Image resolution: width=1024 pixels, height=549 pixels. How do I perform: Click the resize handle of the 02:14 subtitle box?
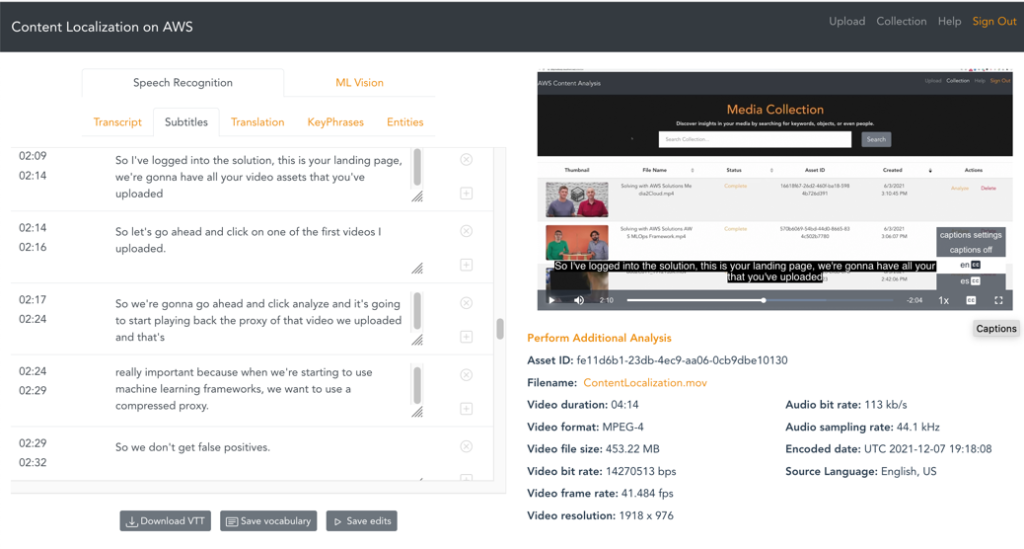417,268
